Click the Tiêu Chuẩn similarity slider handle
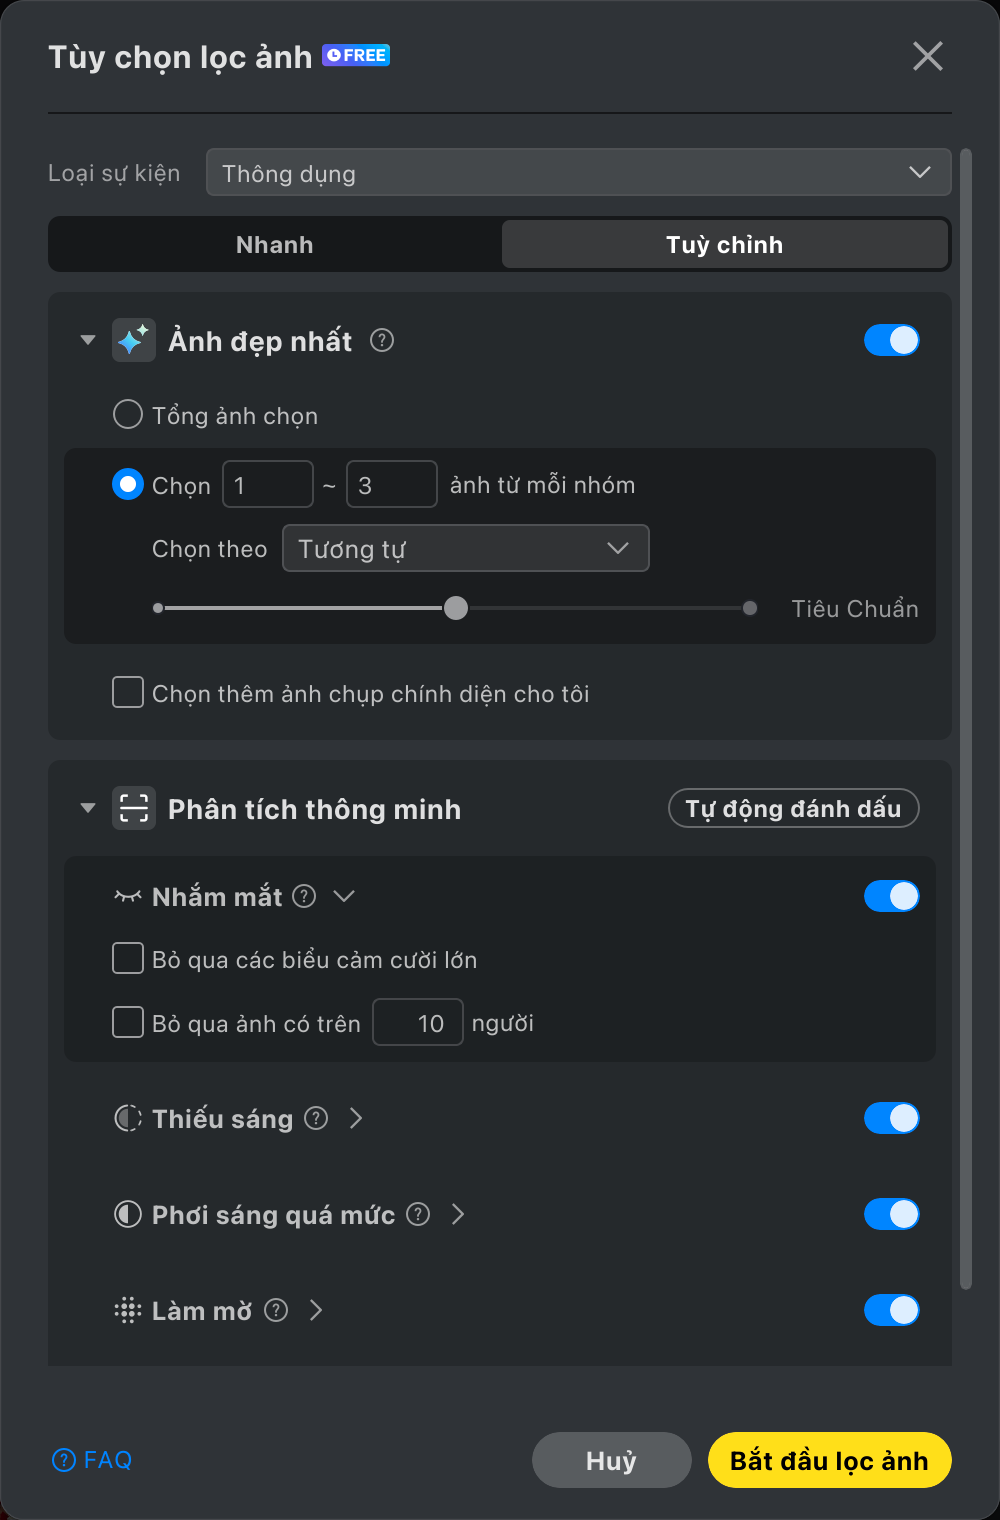The image size is (1000, 1520). coord(456,608)
